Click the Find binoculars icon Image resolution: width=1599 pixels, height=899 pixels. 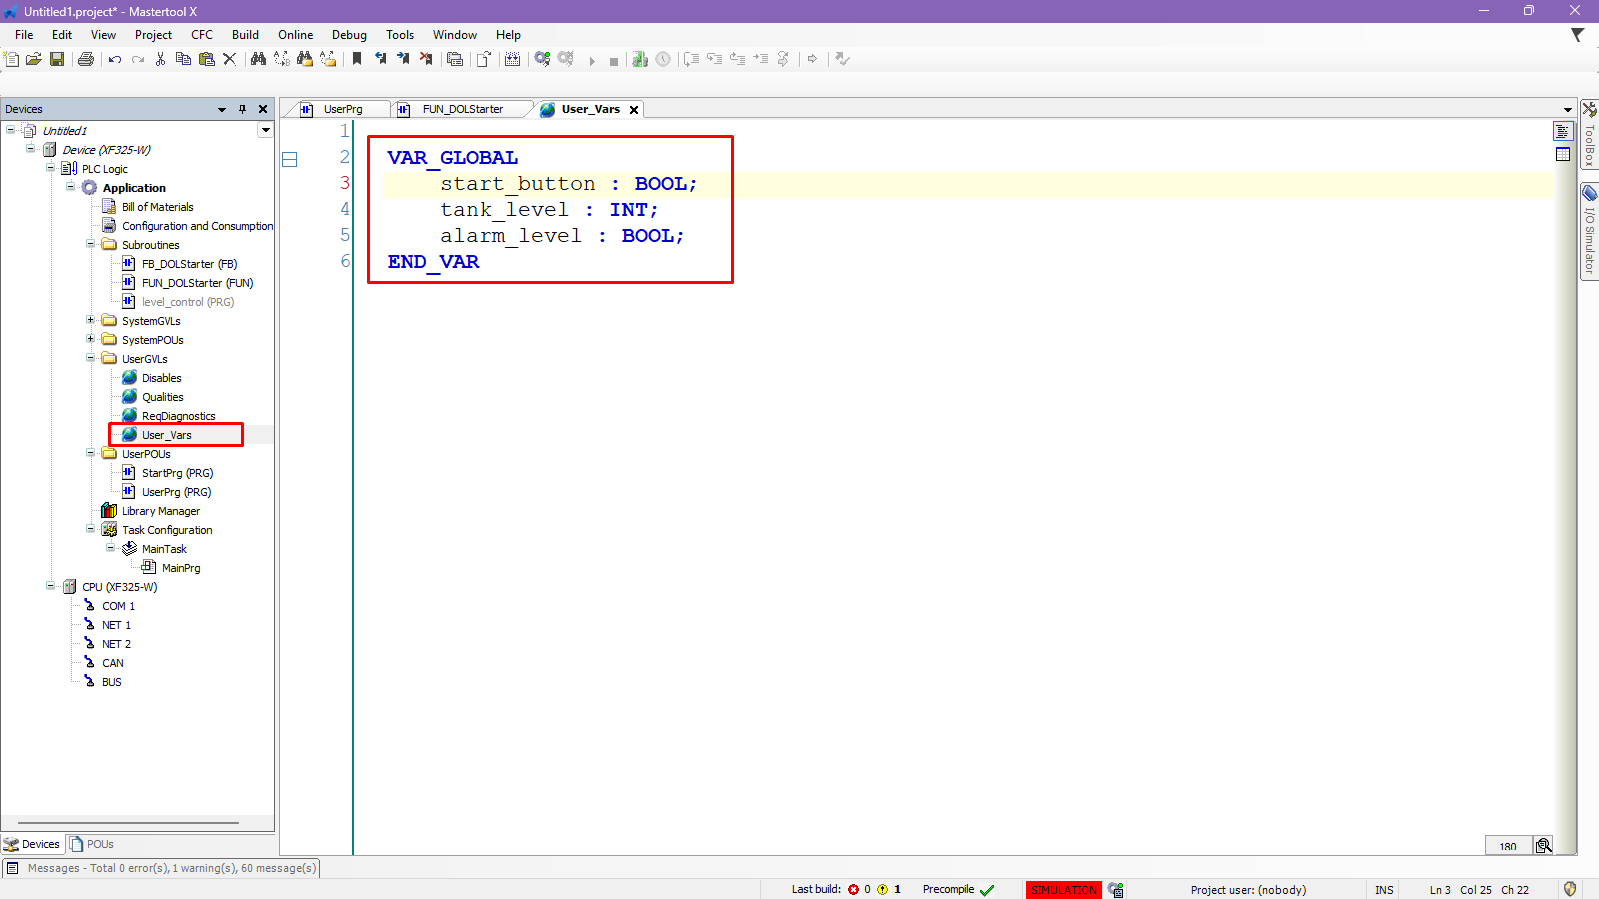coord(258,59)
